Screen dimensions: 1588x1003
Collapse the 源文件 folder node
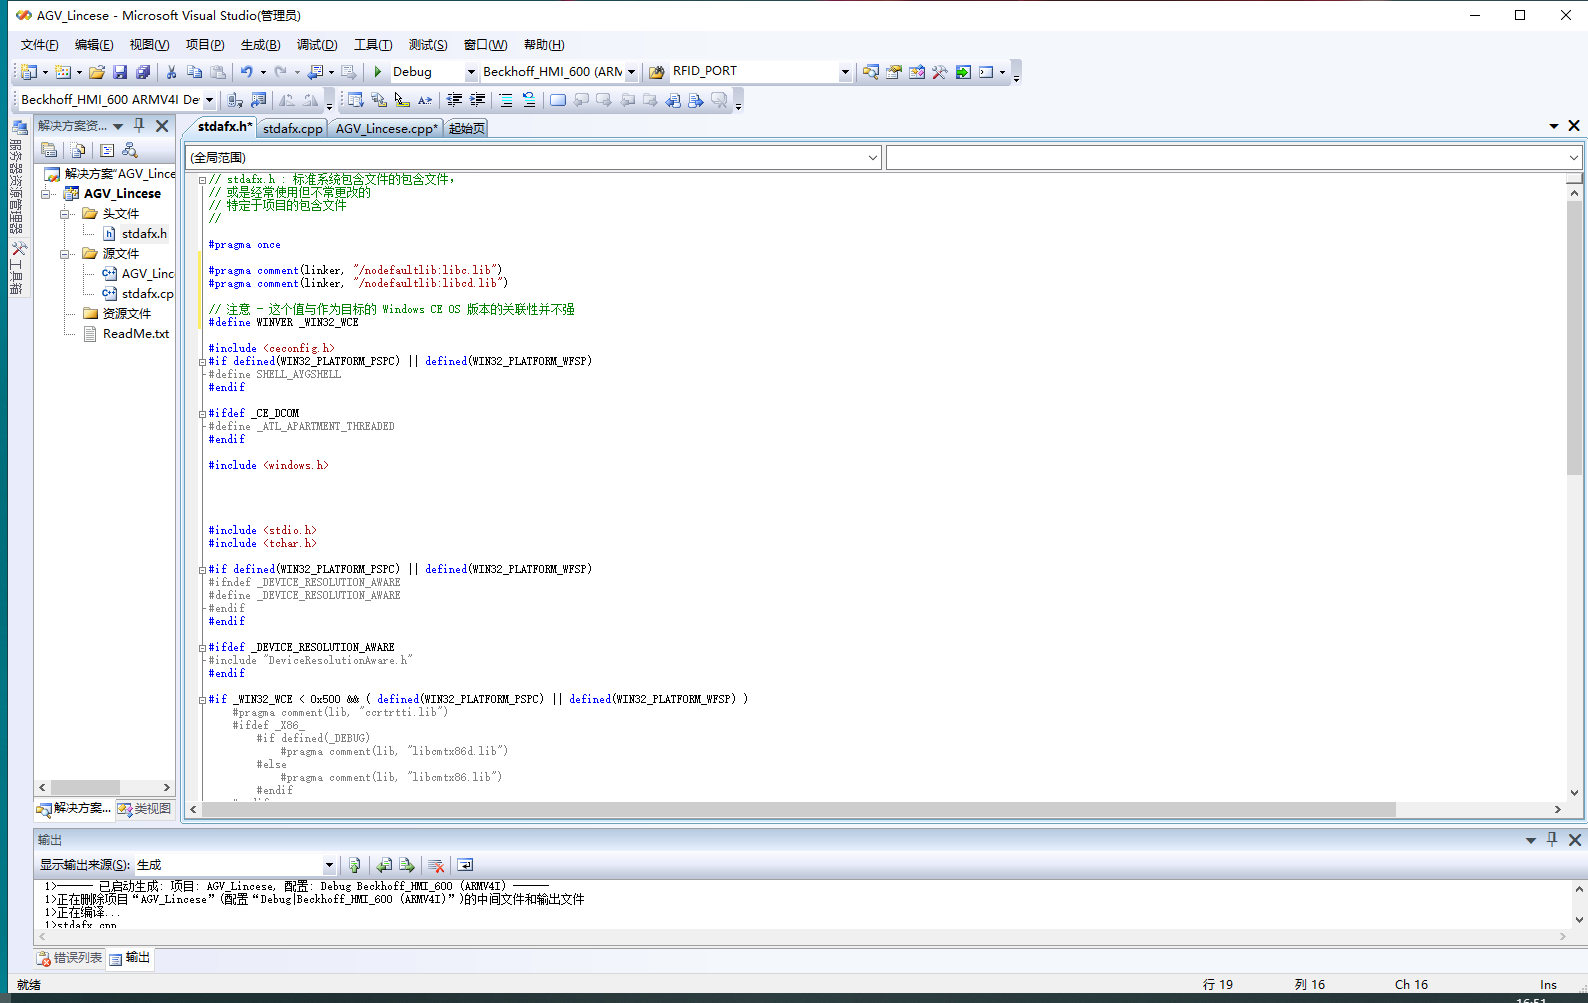(65, 254)
